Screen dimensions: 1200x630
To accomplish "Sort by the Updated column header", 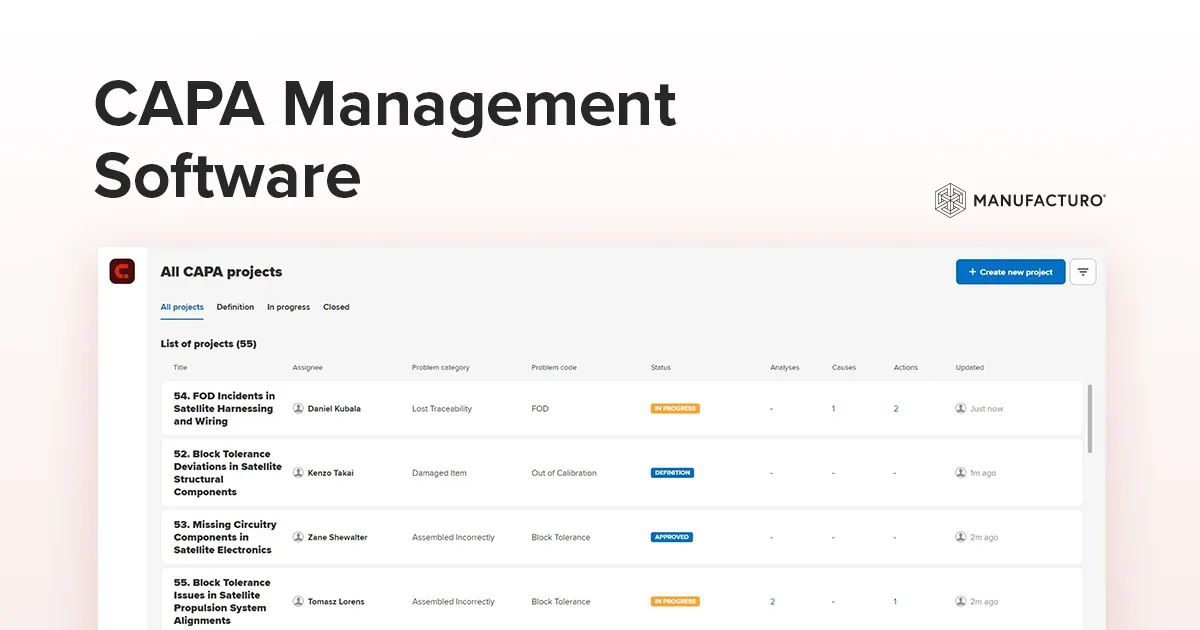I will [x=969, y=367].
